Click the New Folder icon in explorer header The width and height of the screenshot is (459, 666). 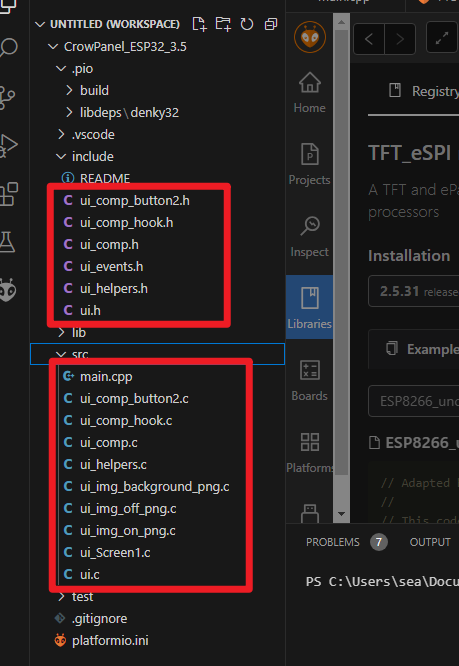click(222, 24)
